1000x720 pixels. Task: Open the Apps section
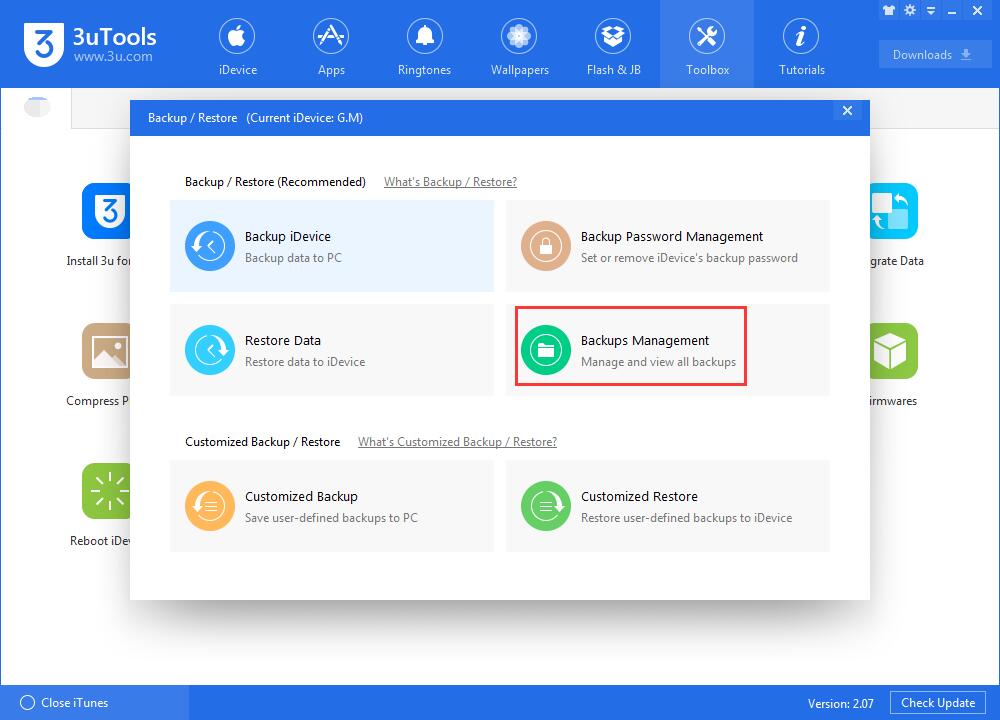331,45
